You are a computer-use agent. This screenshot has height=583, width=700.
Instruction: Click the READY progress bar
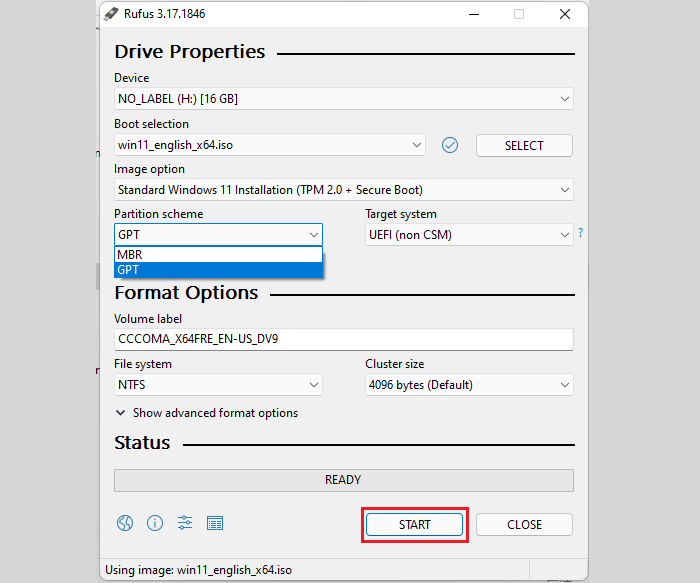344,480
